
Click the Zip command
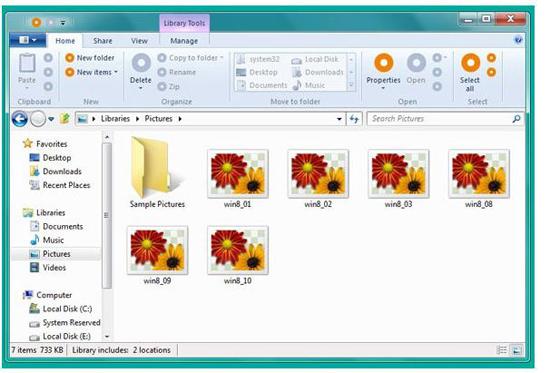click(169, 86)
